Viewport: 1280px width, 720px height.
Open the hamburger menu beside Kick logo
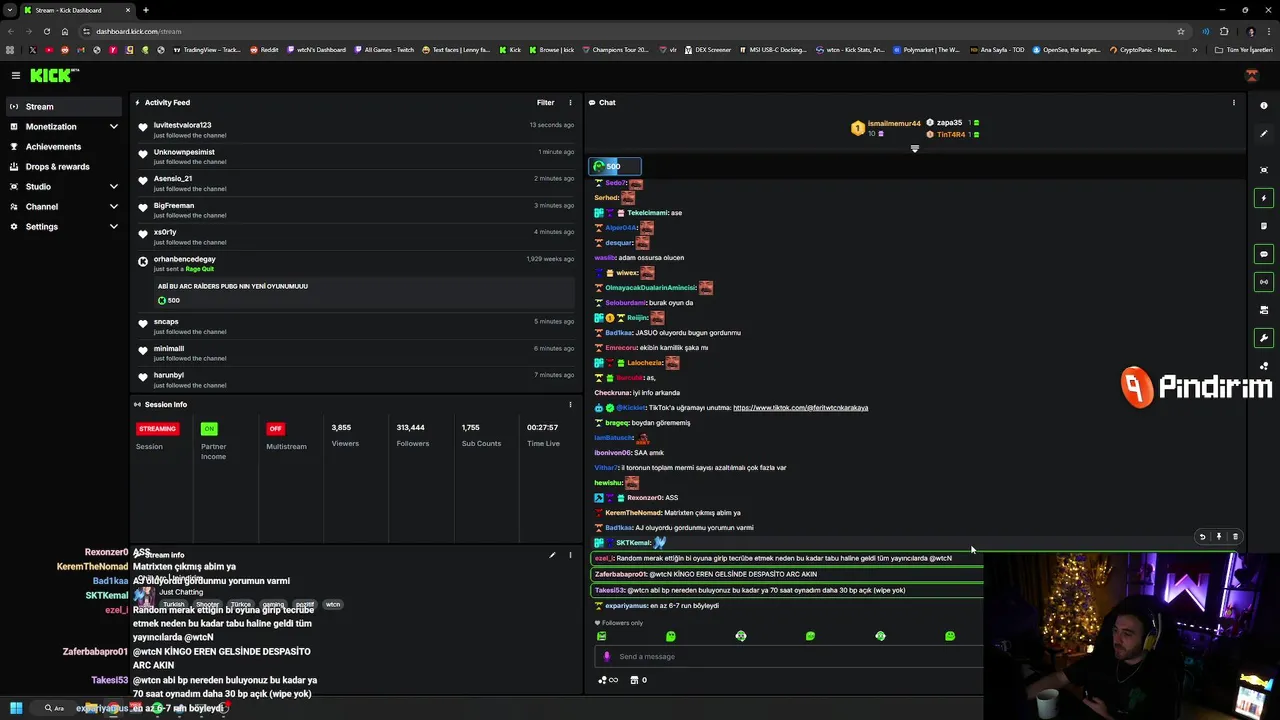(16, 75)
